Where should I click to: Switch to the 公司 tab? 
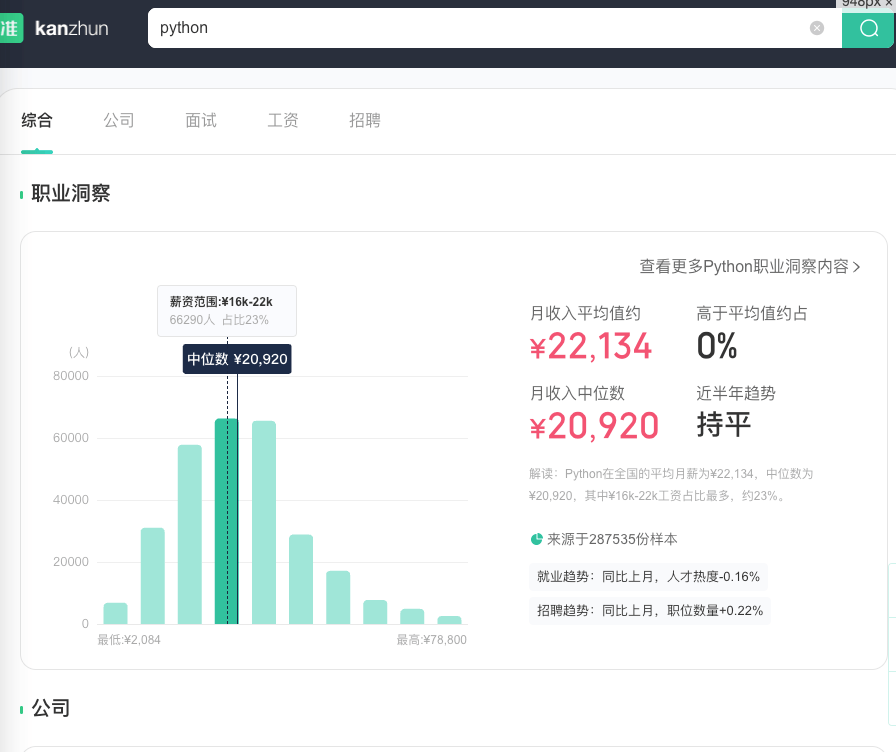click(x=119, y=120)
